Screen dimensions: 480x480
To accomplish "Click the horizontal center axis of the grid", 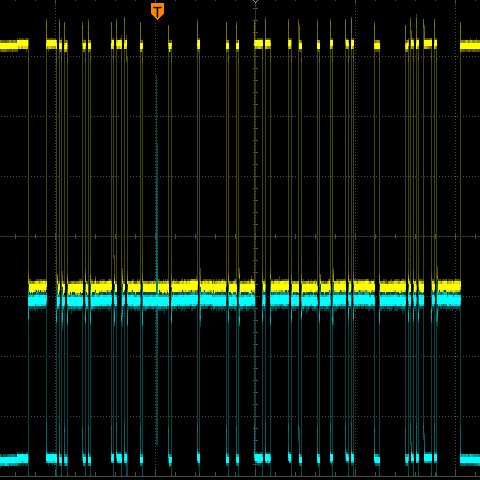I will (240, 236).
